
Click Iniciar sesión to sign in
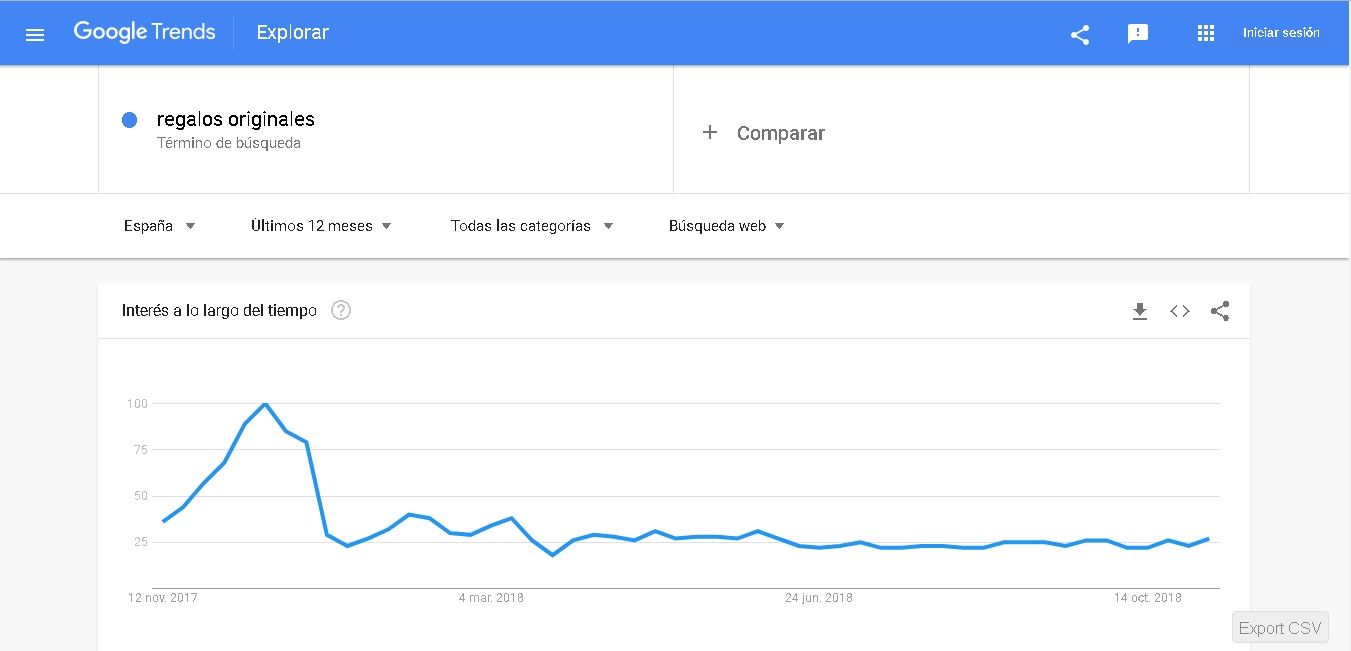[x=1281, y=33]
